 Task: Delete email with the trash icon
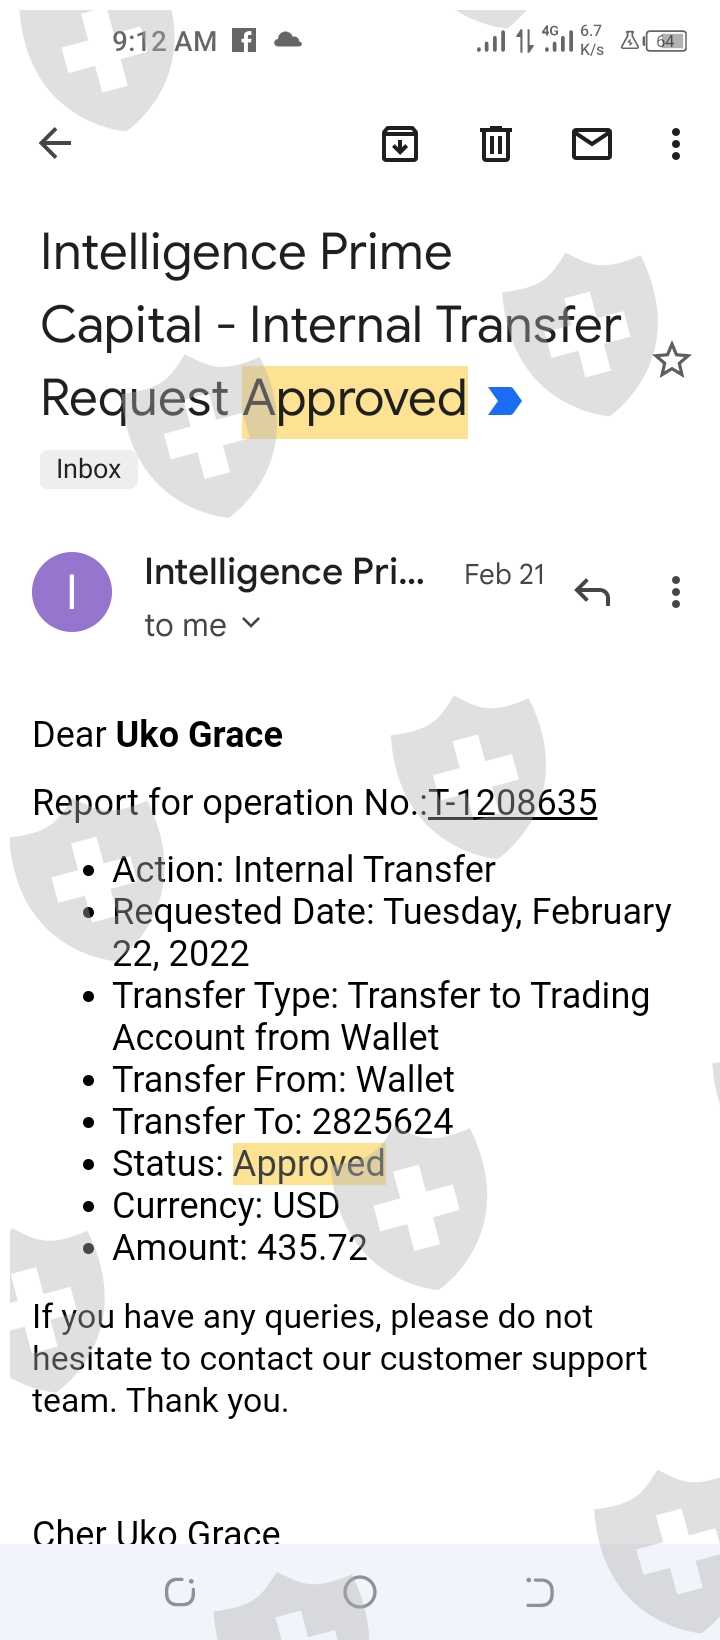click(x=496, y=144)
